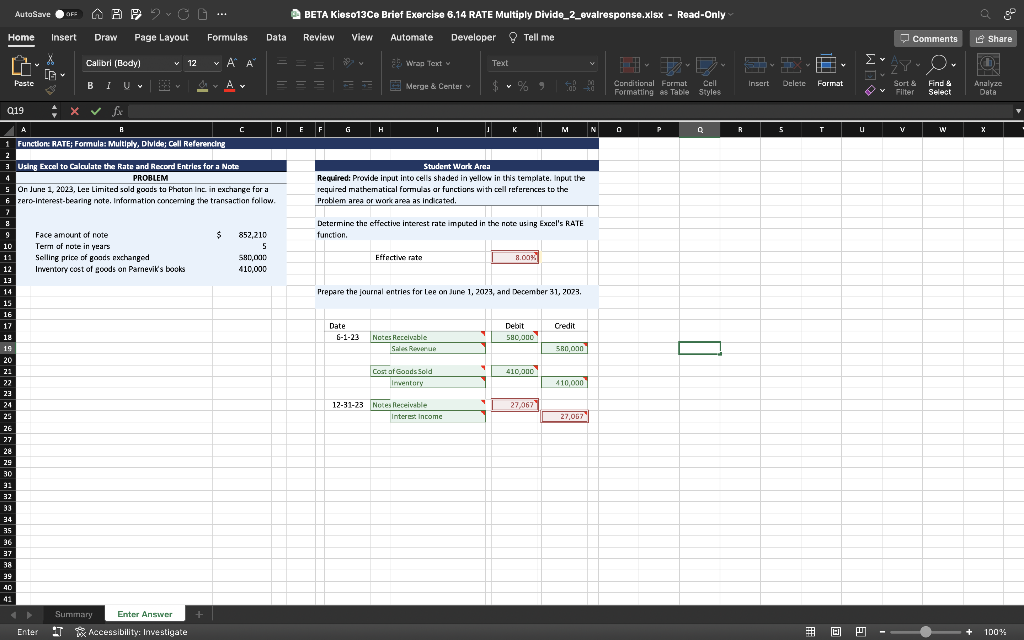The image size is (1024, 640).
Task: Click the decrease decimal icon
Action: pos(590,86)
